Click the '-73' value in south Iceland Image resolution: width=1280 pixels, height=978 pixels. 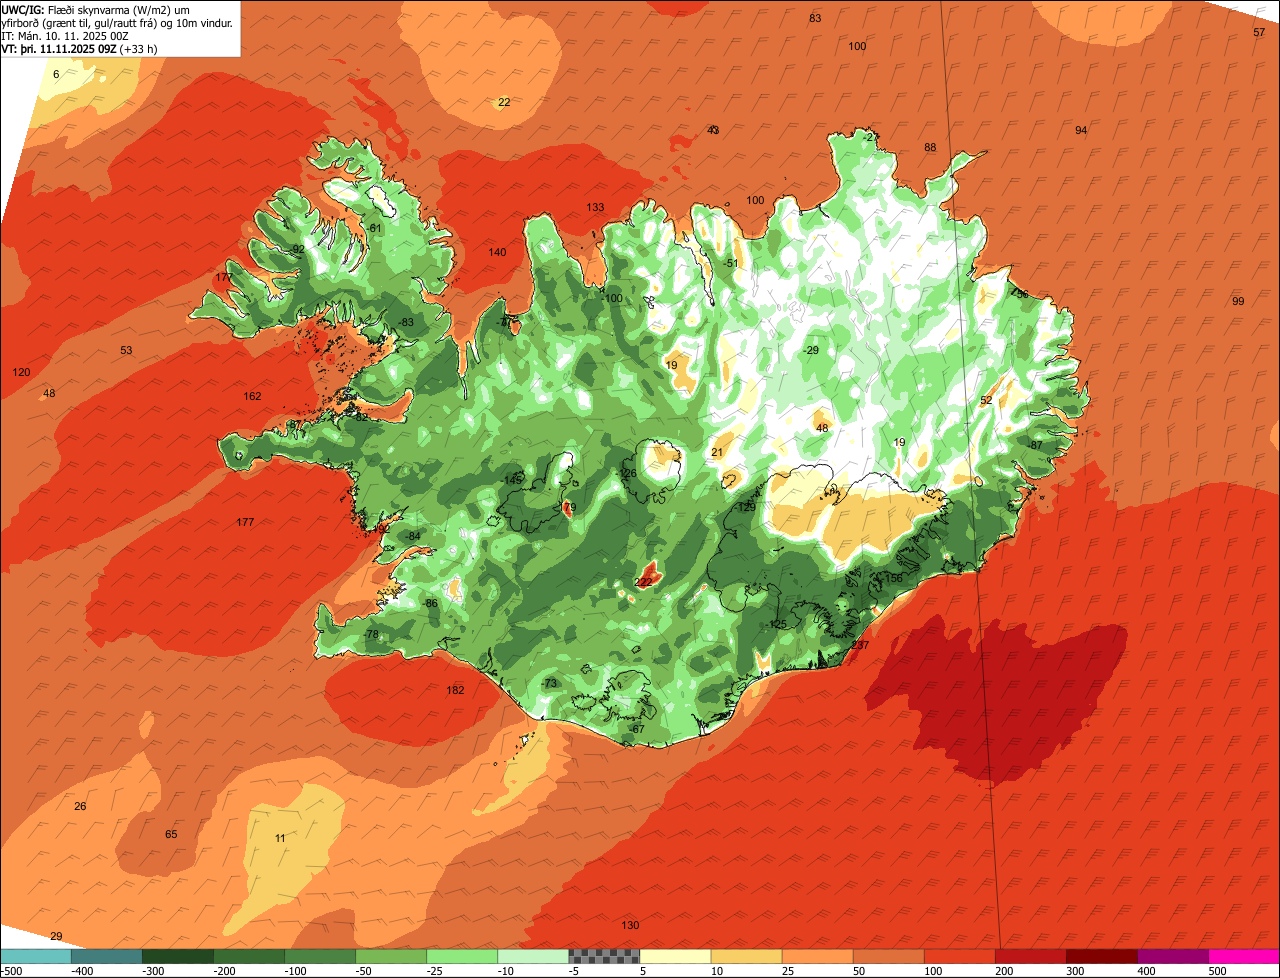coord(549,683)
